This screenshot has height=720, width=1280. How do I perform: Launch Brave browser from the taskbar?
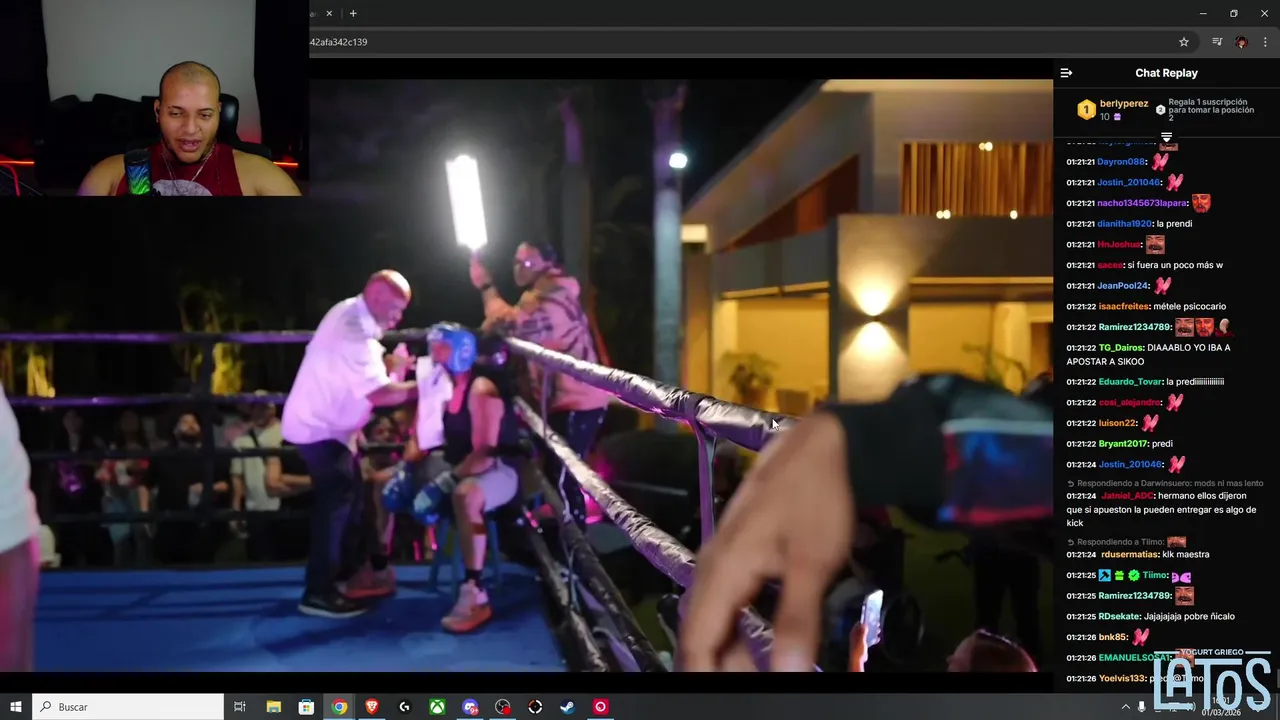coord(372,707)
